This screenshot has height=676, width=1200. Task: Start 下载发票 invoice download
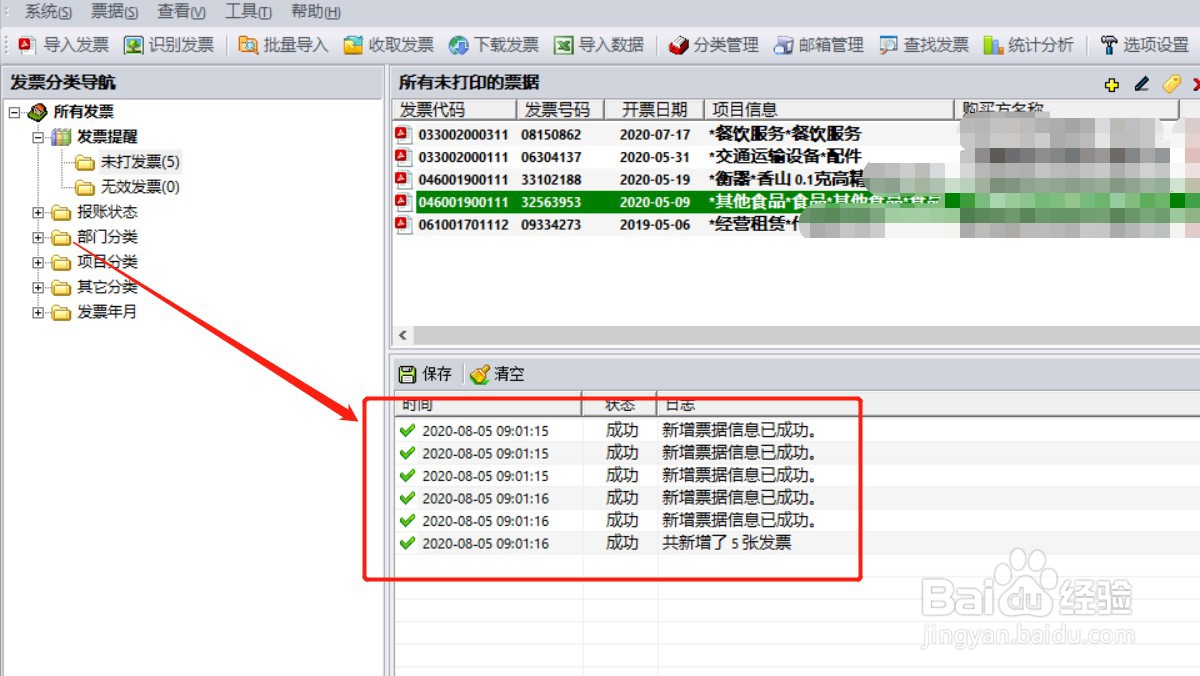tap(500, 44)
